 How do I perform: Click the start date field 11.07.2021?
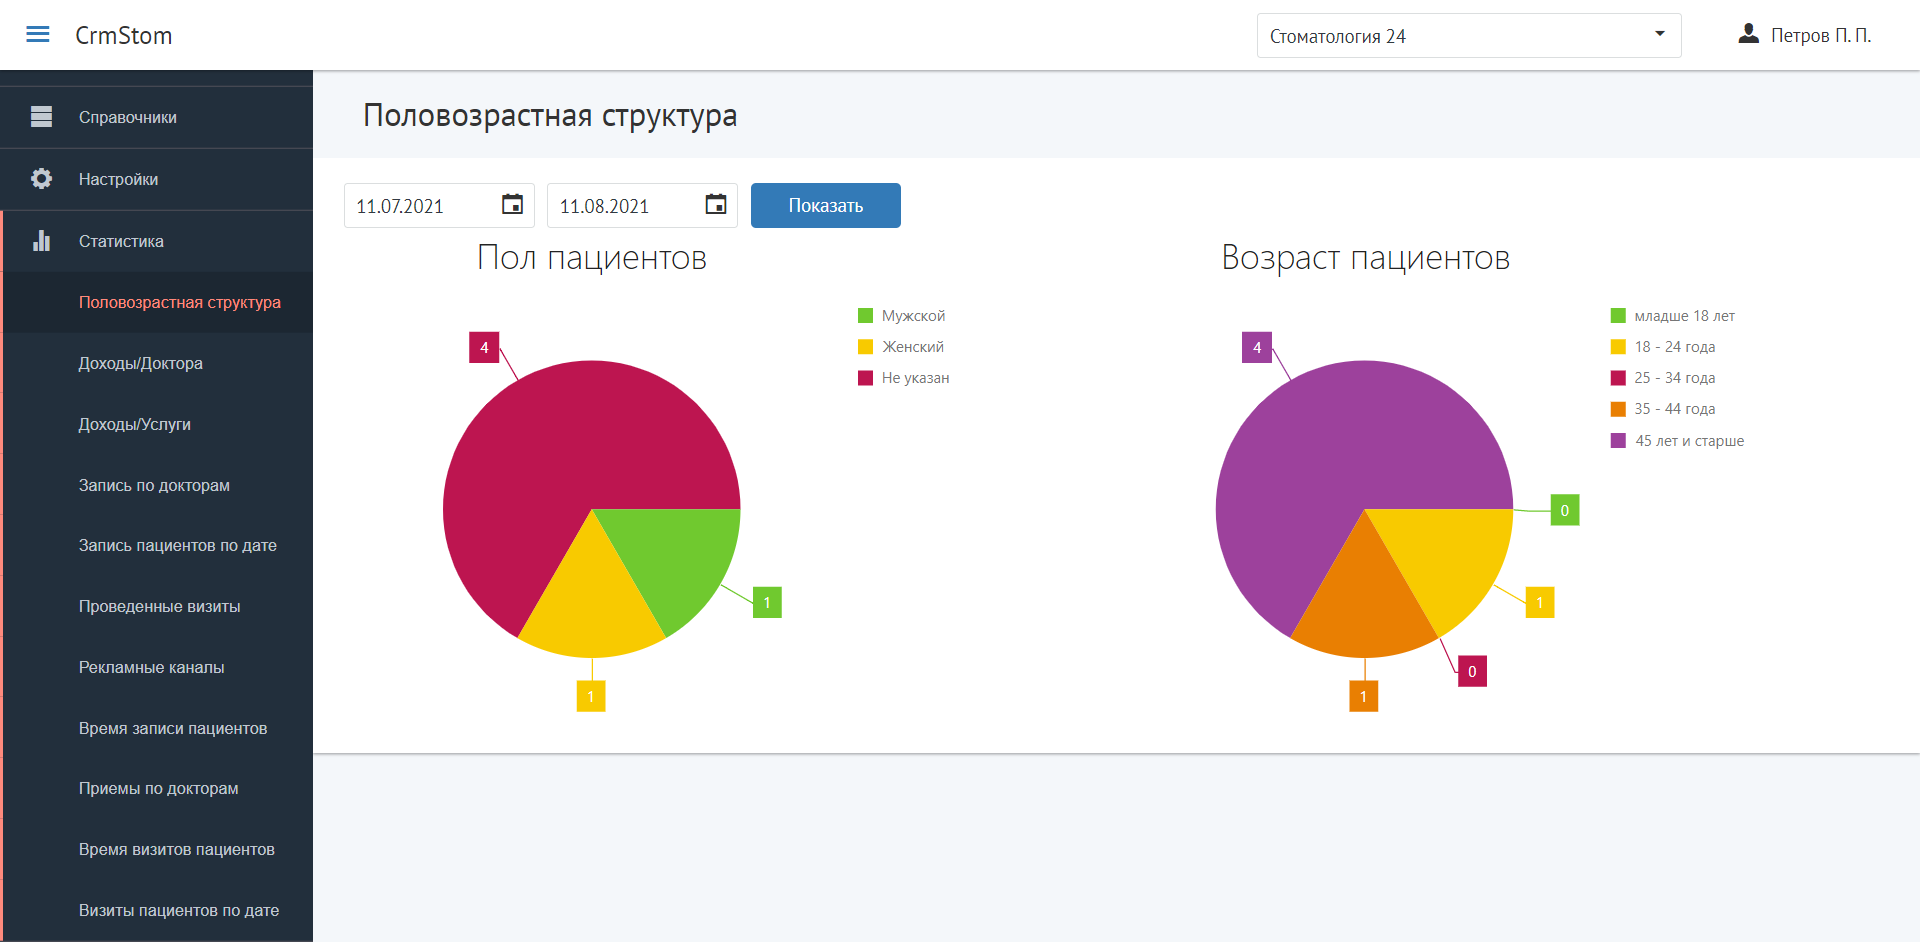(439, 206)
